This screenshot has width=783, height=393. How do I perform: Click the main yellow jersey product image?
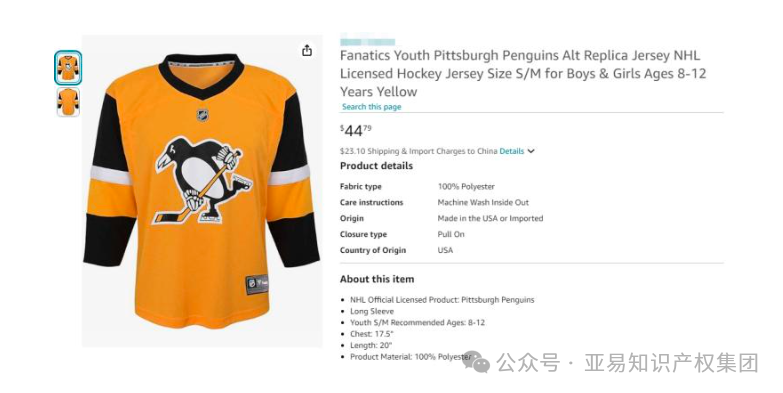coord(202,191)
